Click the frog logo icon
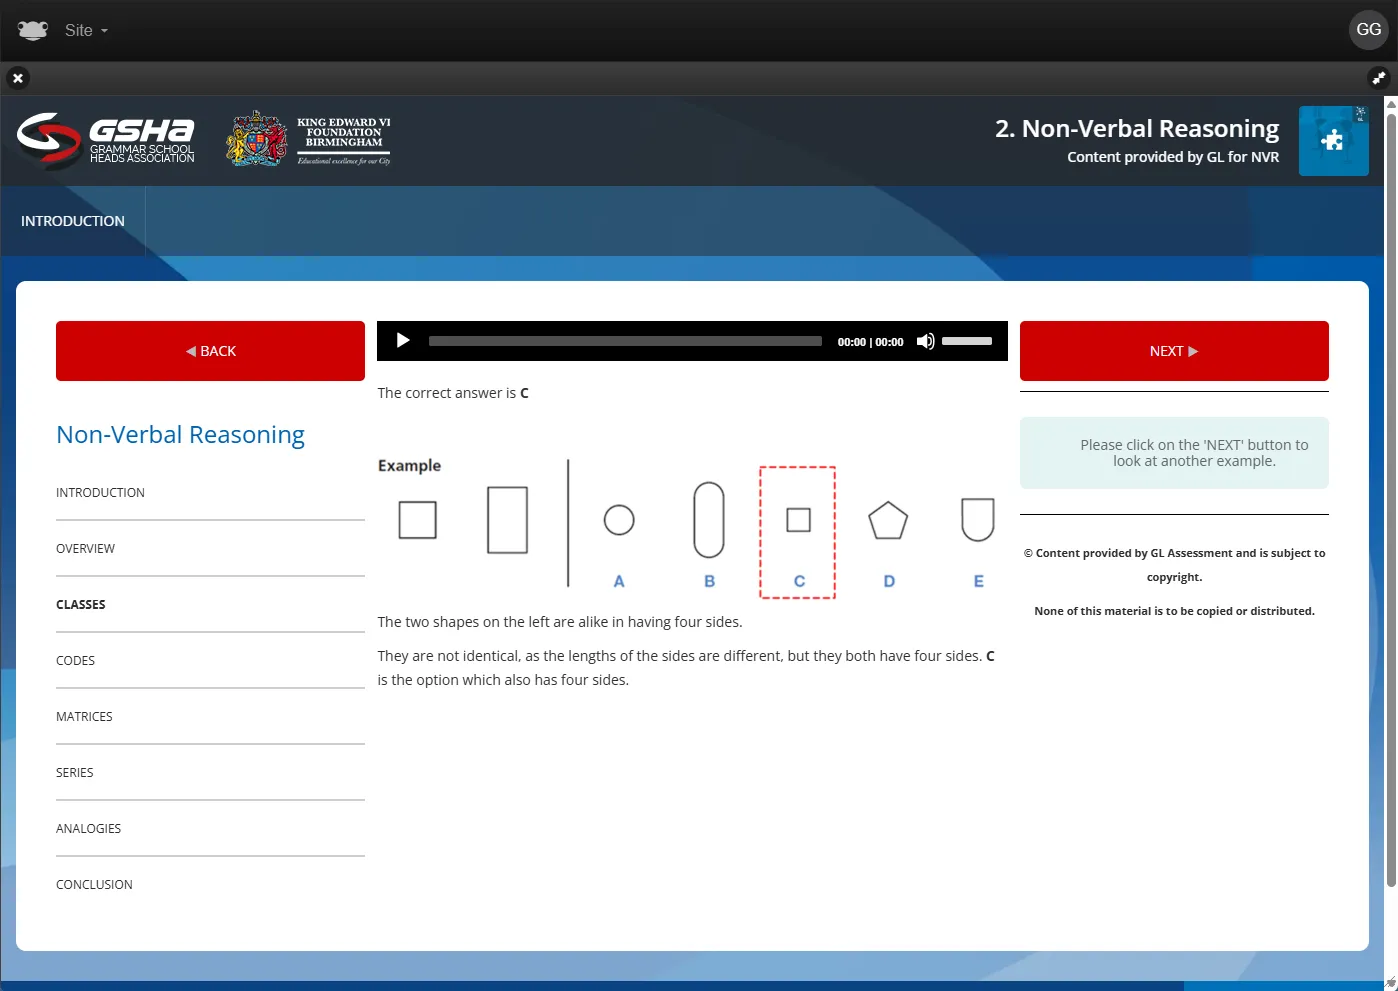This screenshot has width=1398, height=991. click(33, 30)
